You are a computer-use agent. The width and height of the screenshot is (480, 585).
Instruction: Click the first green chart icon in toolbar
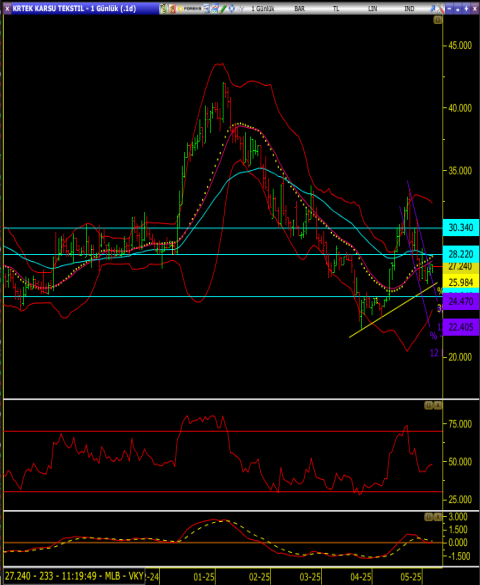163,9
